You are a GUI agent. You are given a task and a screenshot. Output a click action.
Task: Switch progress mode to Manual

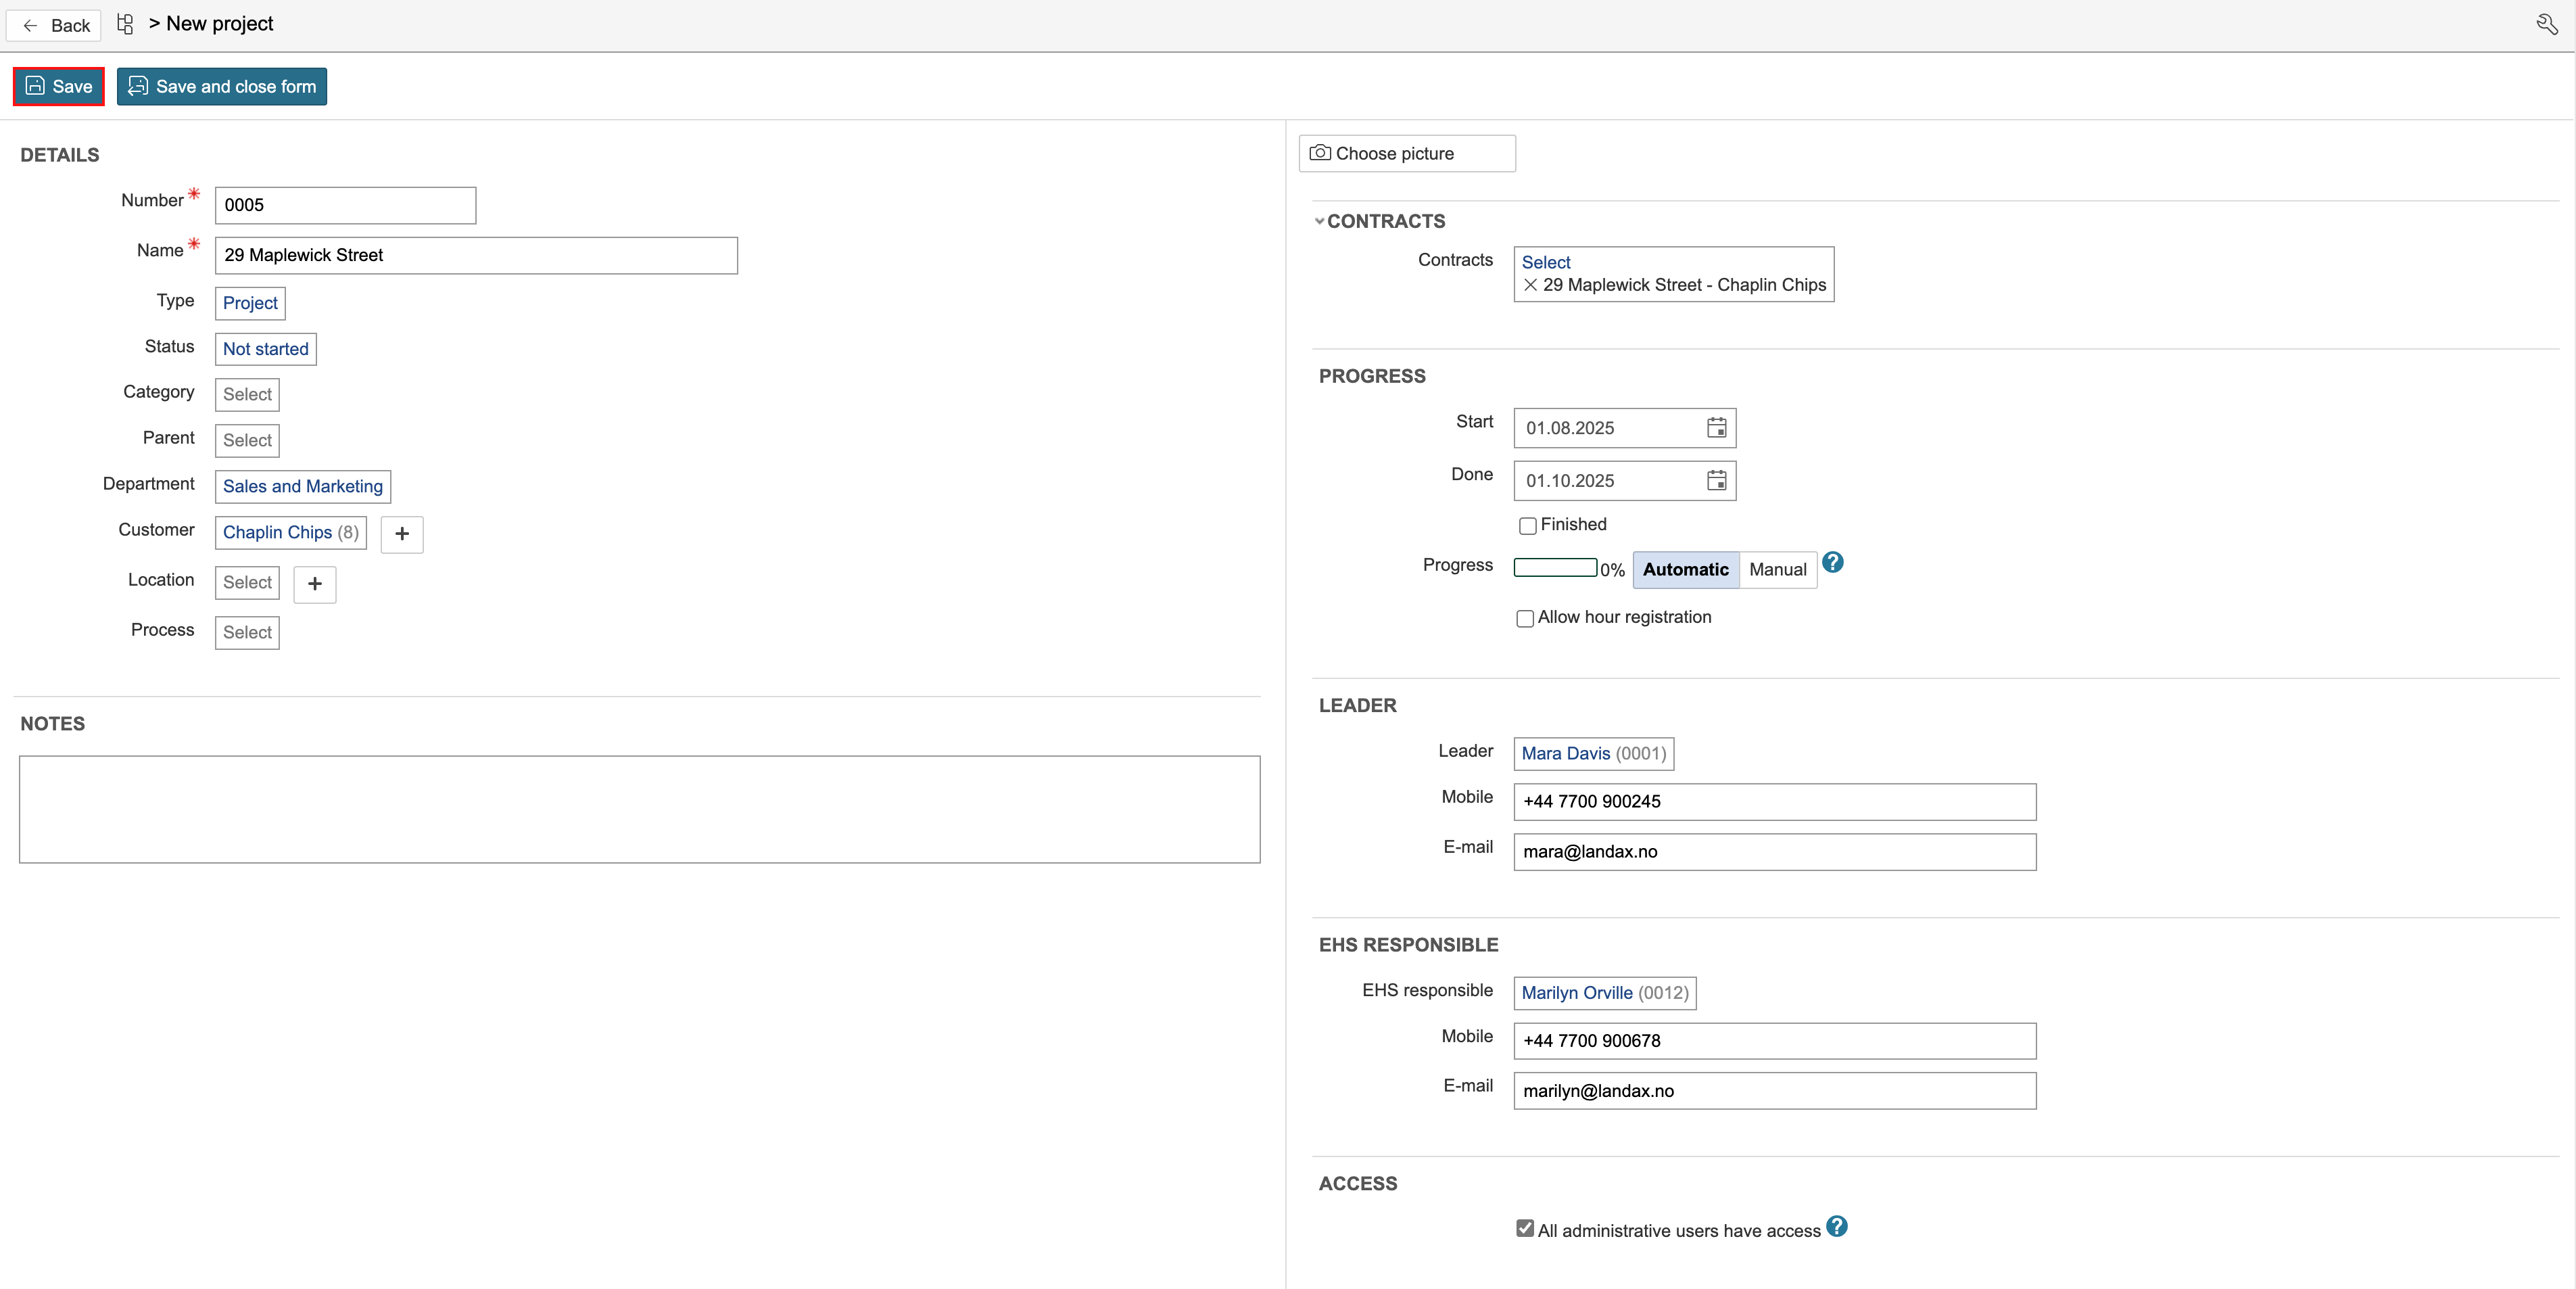coord(1777,570)
